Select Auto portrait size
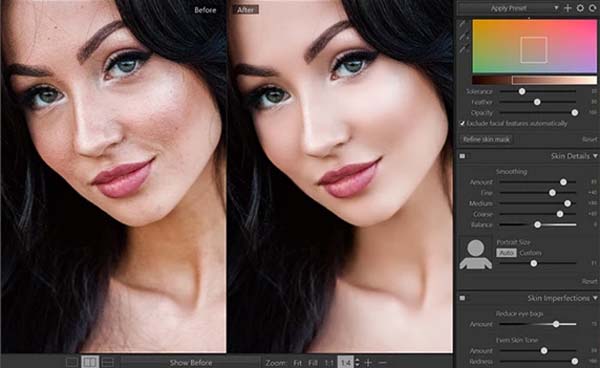 pyautogui.click(x=506, y=253)
